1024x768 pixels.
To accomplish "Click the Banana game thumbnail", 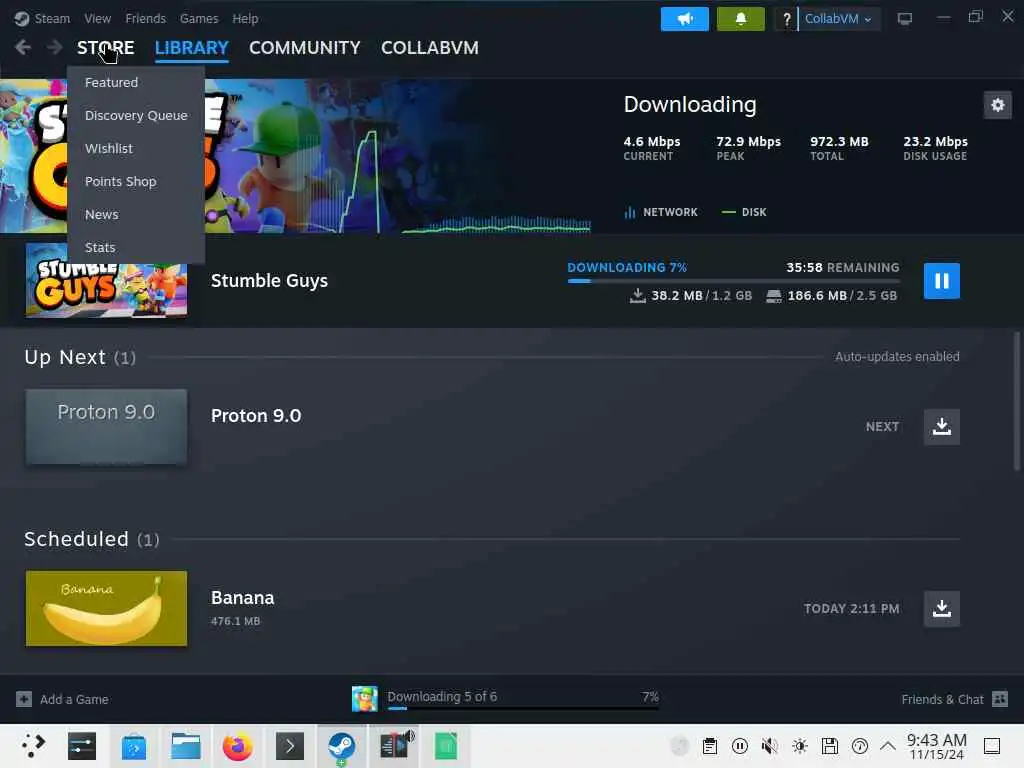I will click(x=106, y=609).
